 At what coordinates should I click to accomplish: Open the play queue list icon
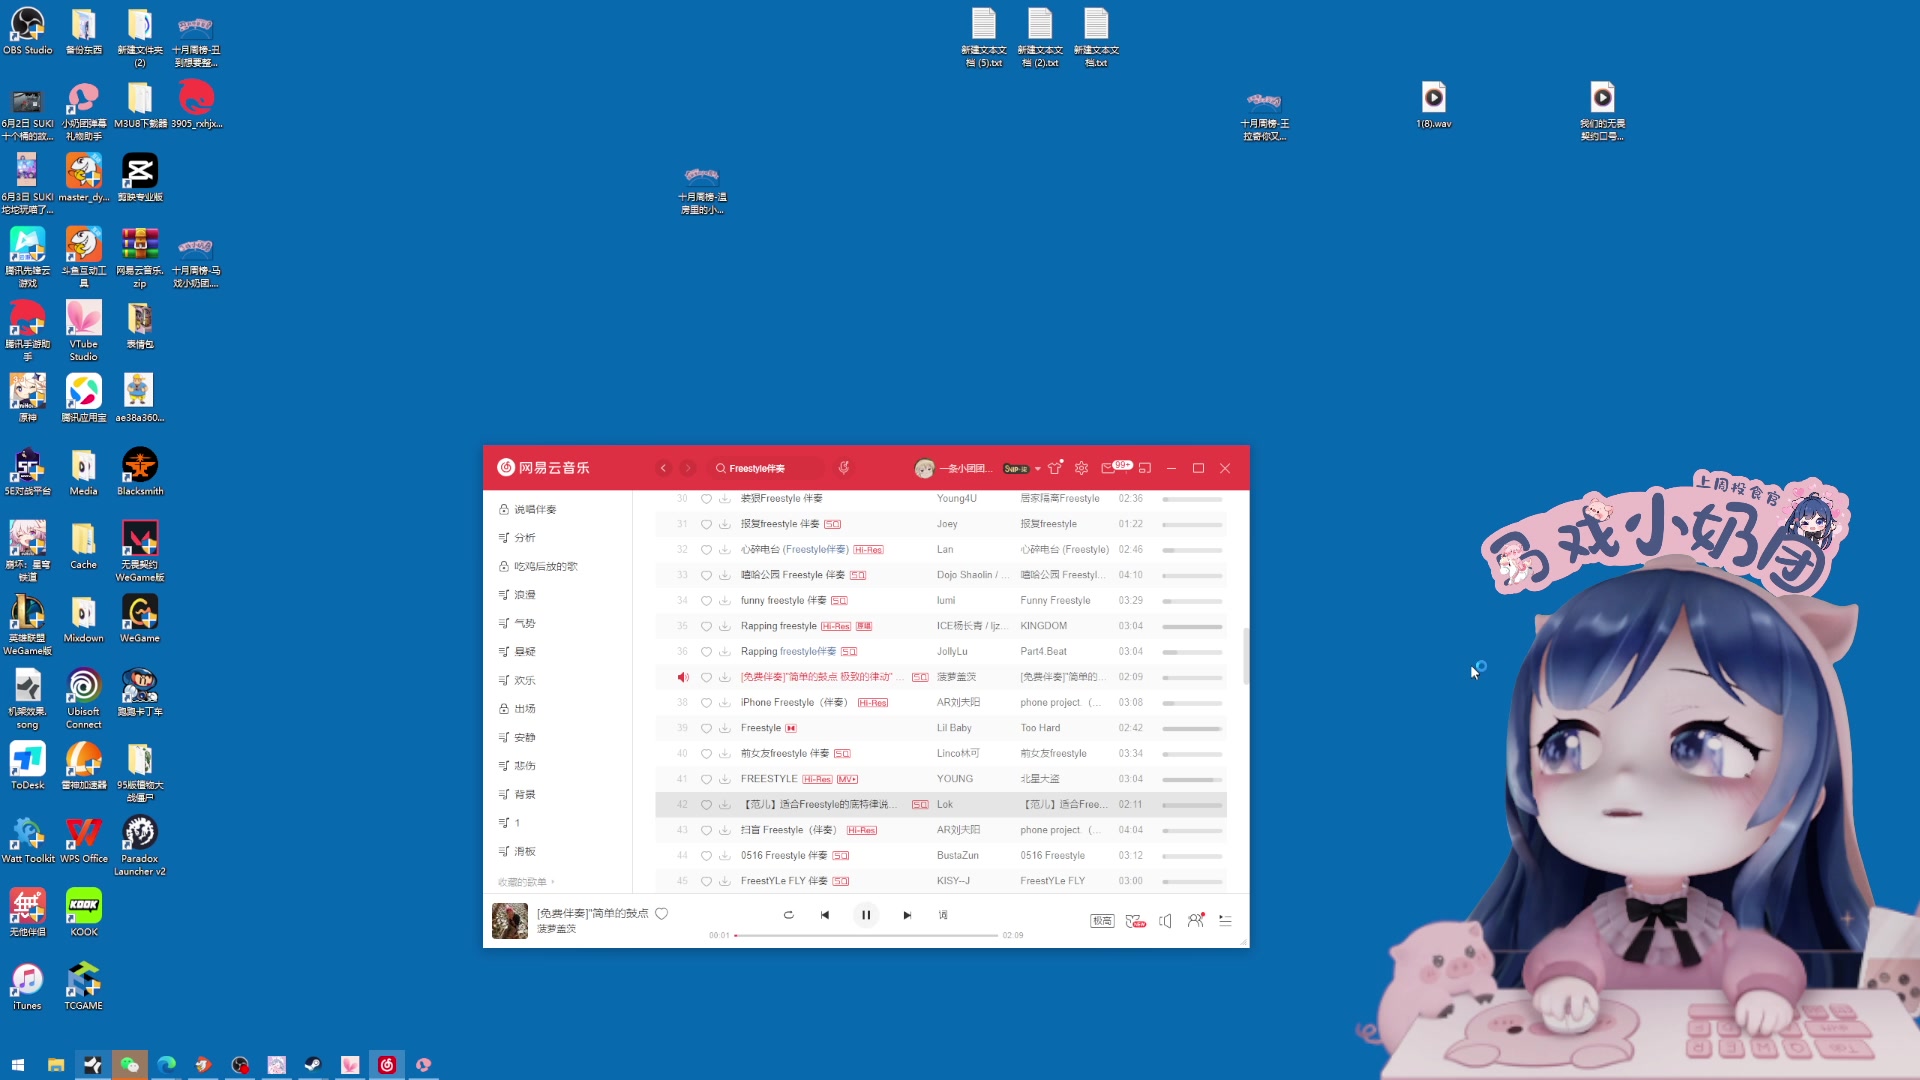(1225, 921)
